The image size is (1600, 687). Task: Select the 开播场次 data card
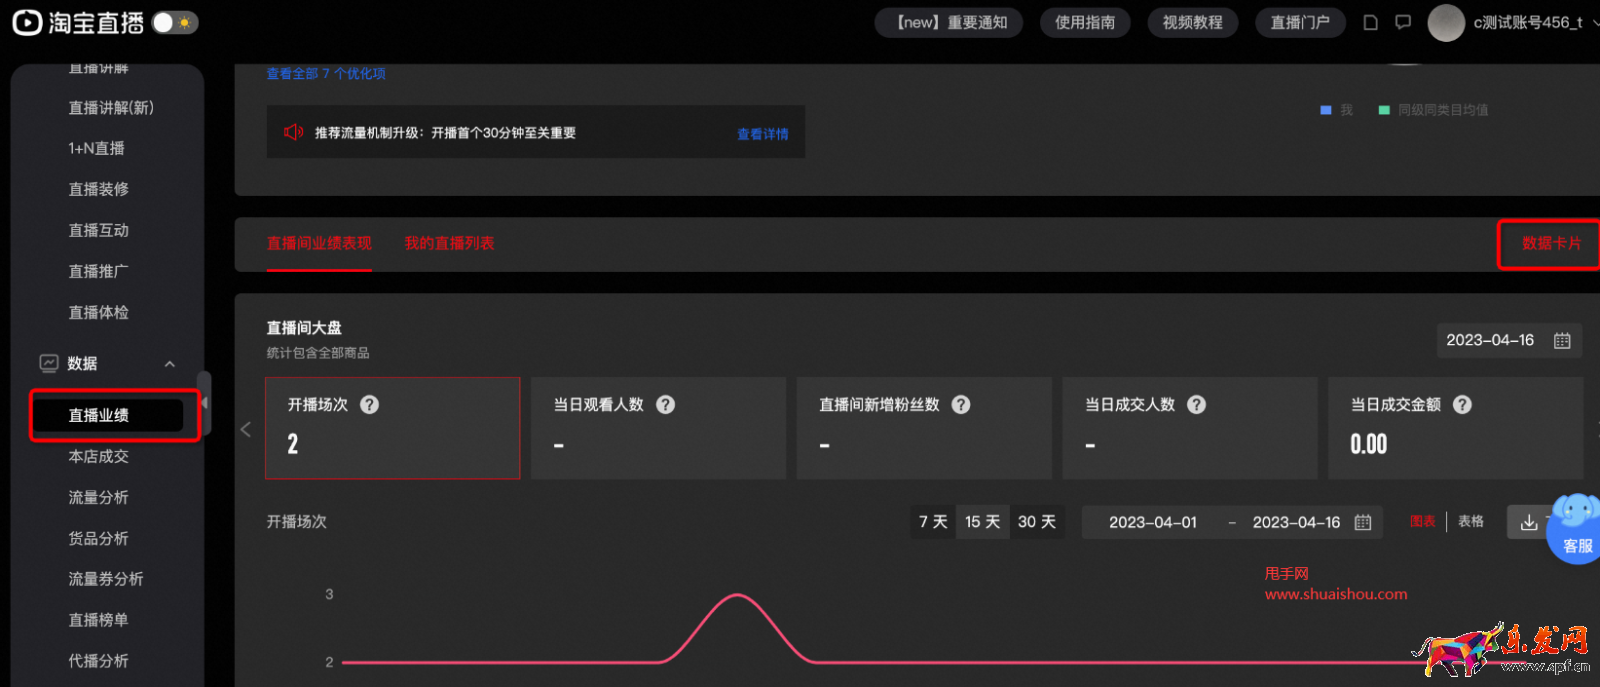(x=392, y=428)
